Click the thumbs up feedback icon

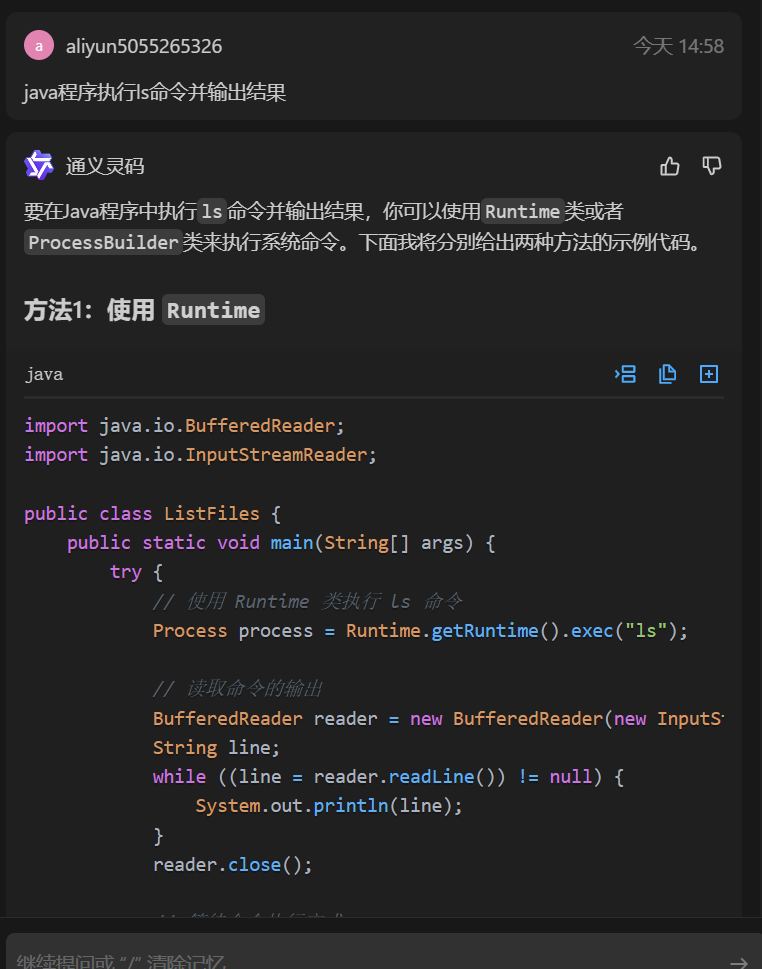669,166
